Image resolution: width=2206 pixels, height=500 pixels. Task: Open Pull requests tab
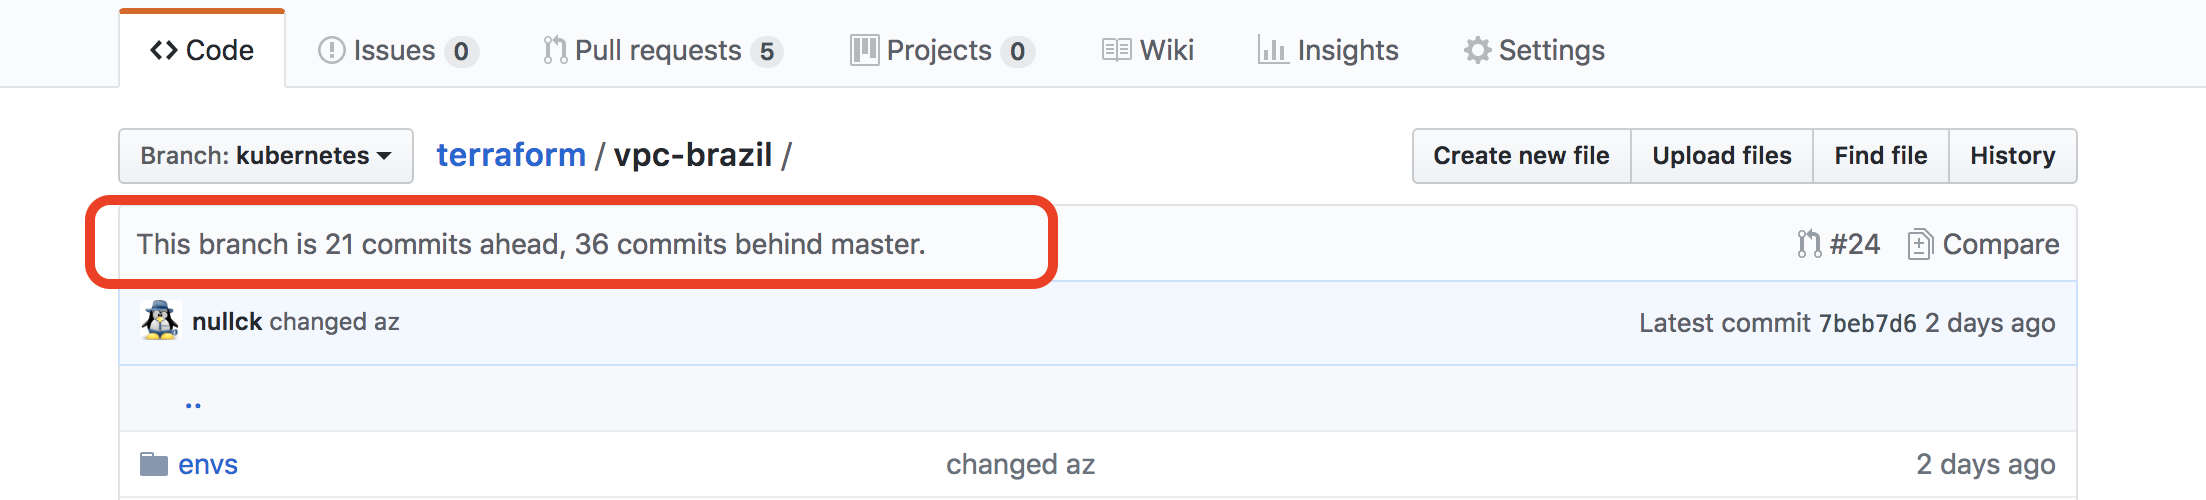point(662,50)
